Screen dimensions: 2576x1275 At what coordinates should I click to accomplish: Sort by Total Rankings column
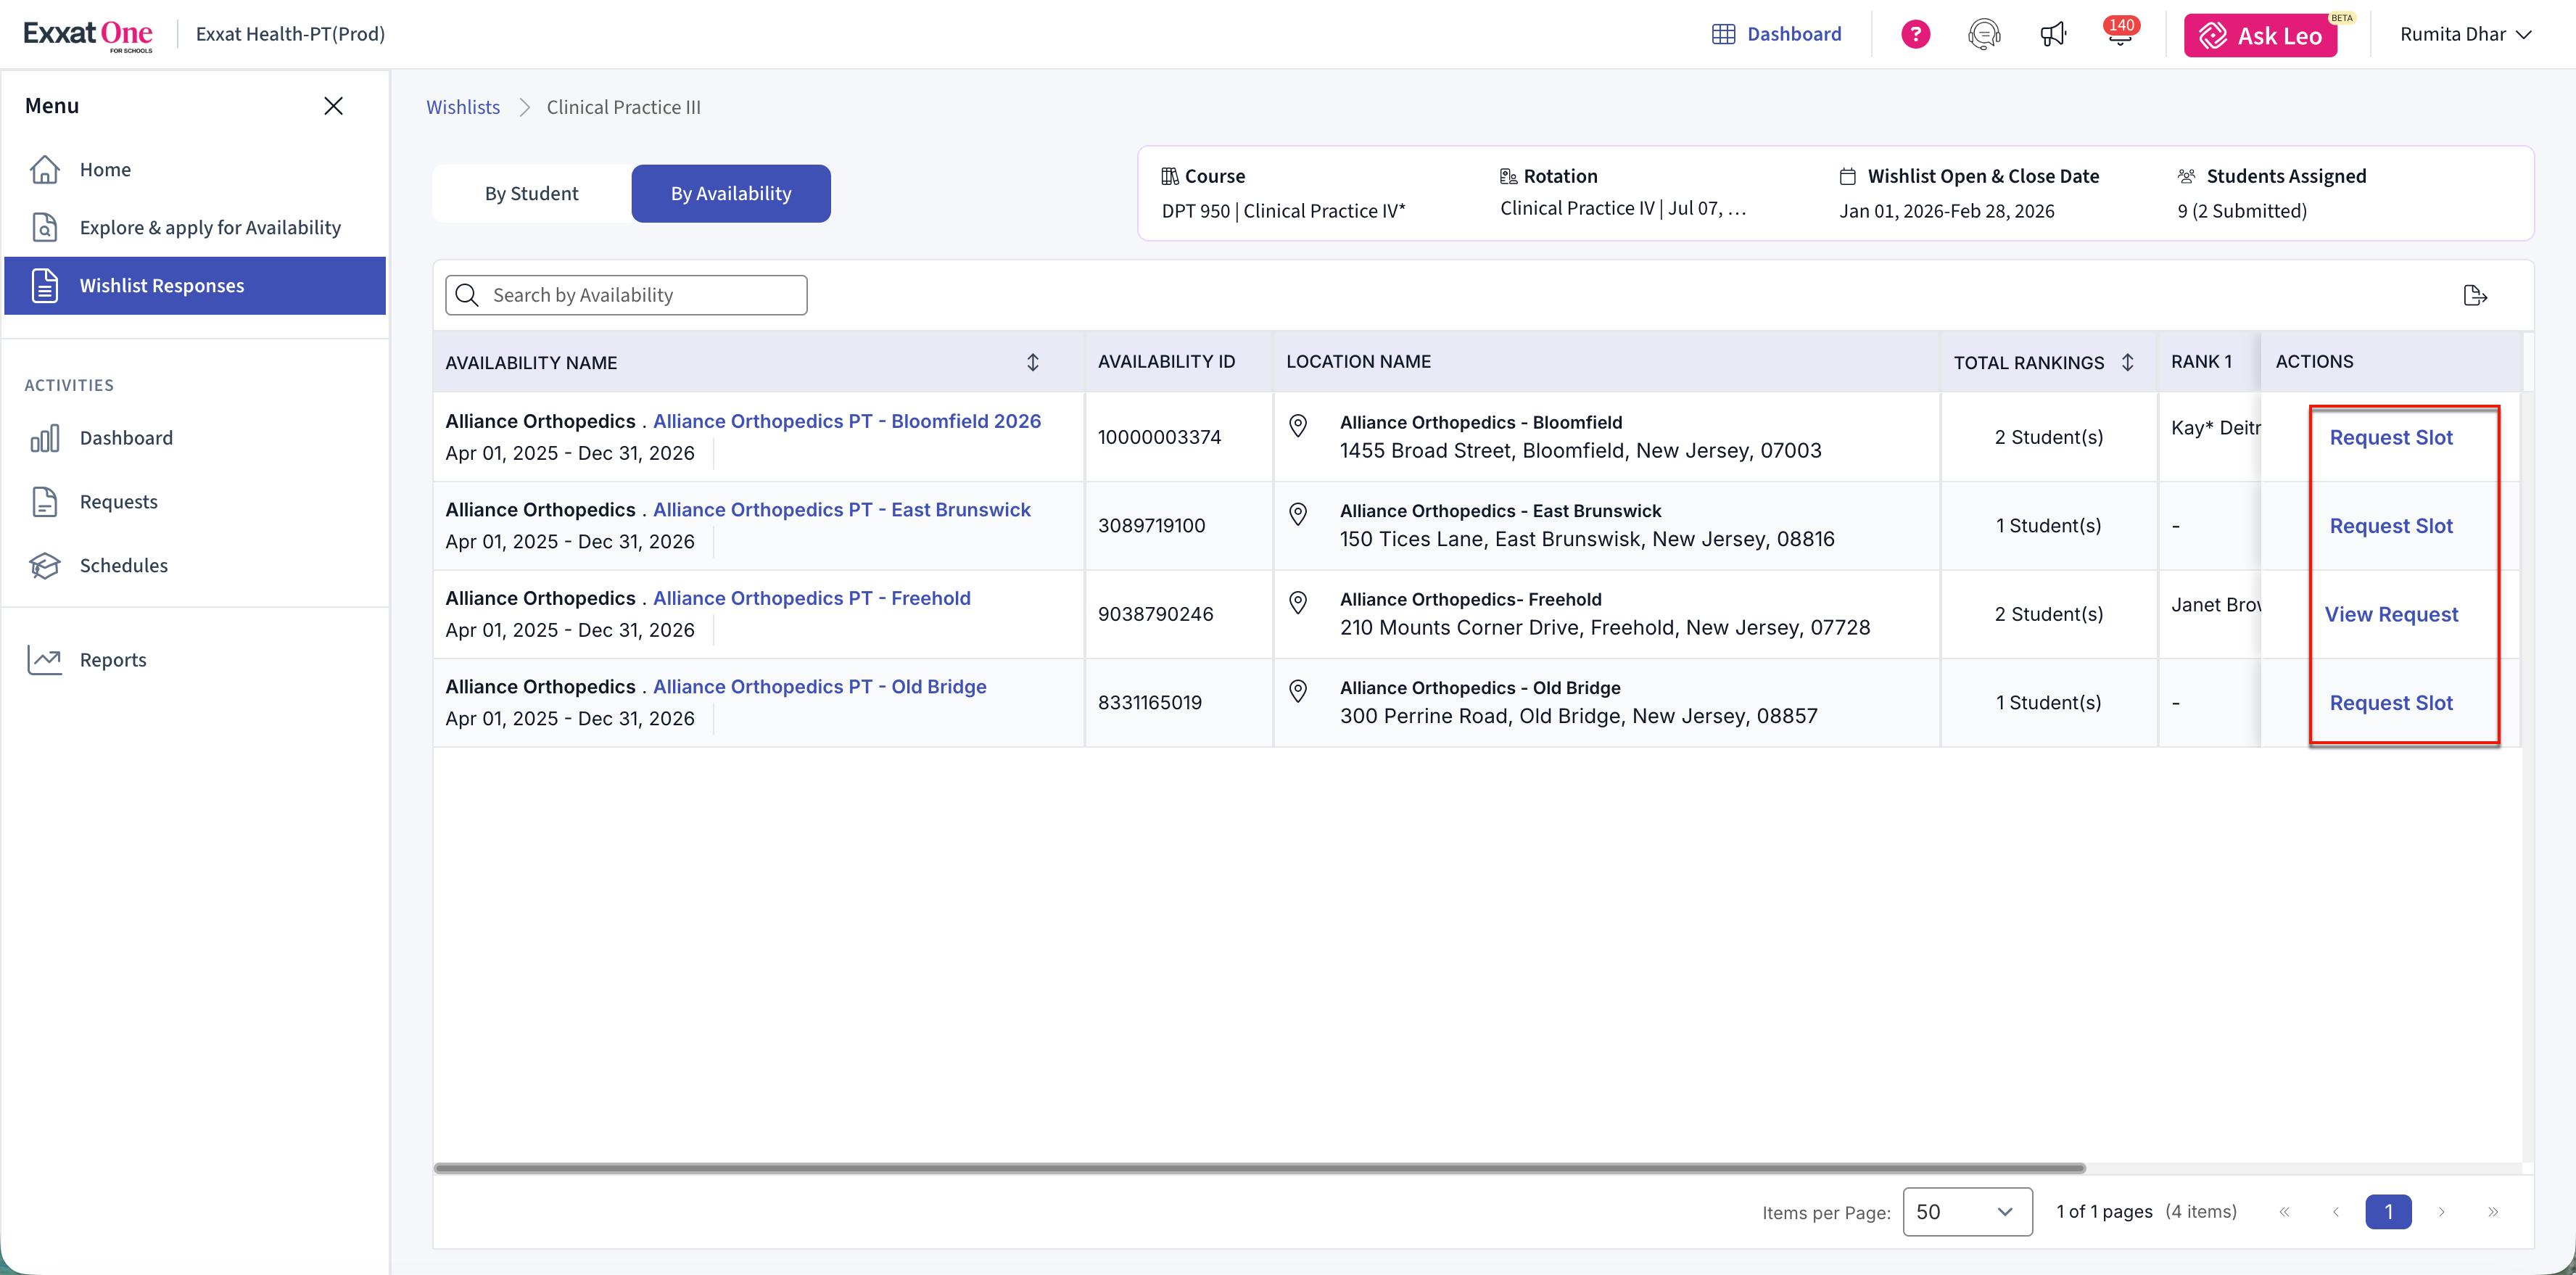tap(2127, 362)
